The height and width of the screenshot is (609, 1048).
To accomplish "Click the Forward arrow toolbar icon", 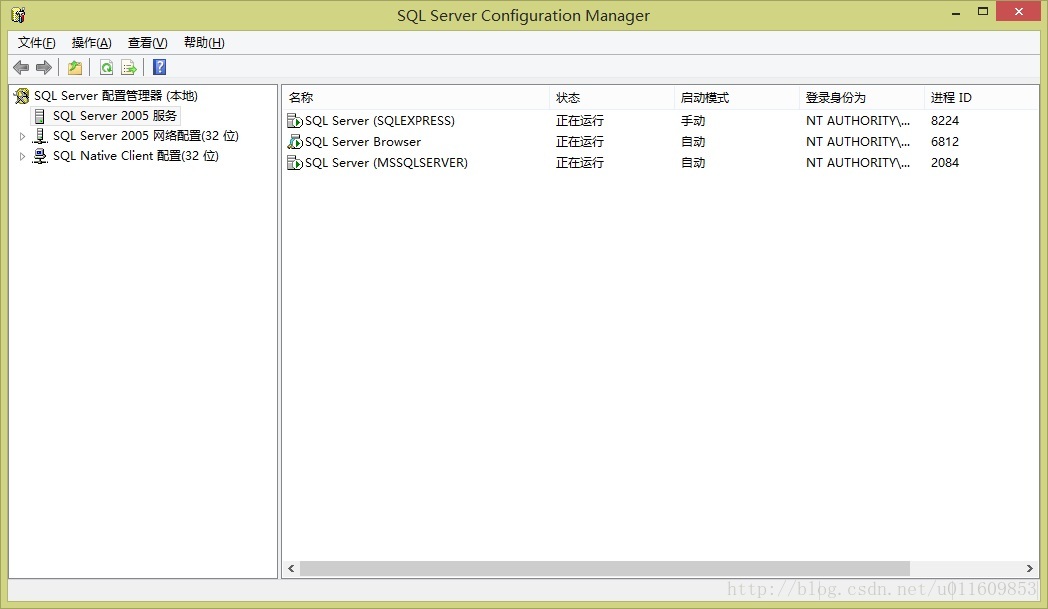I will [44, 68].
